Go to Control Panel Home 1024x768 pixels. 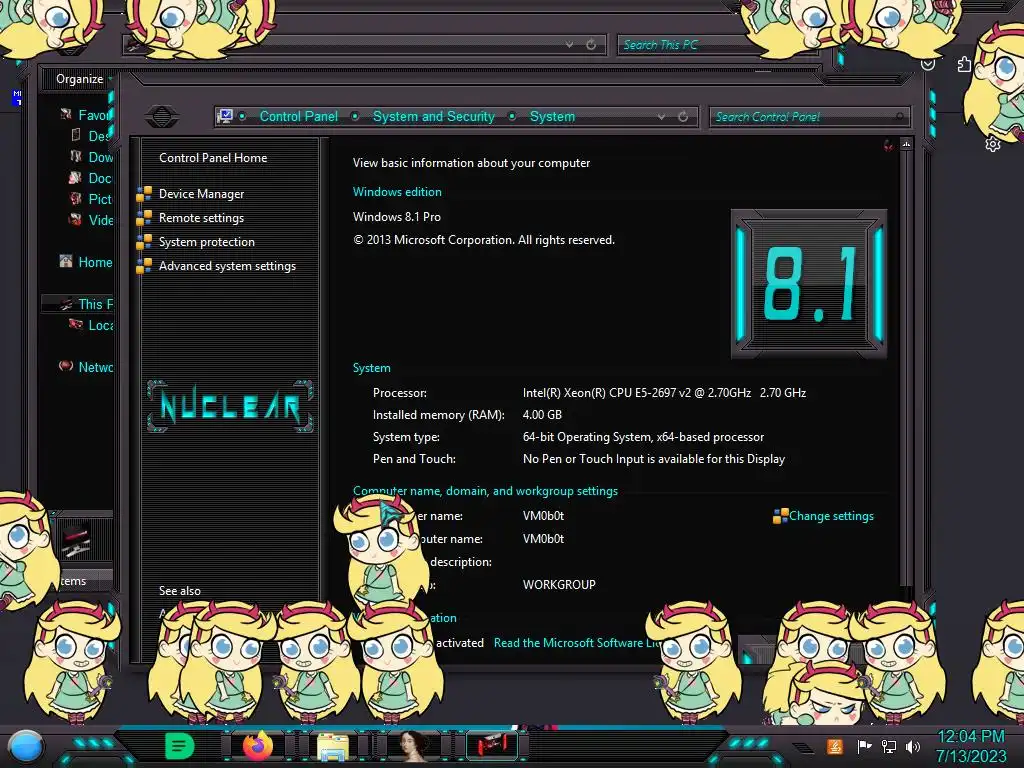coord(213,157)
